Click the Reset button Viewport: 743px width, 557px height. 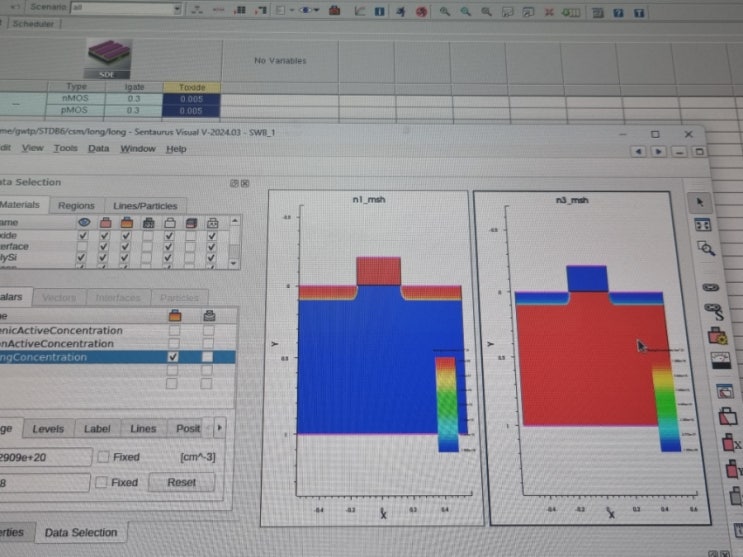click(181, 483)
